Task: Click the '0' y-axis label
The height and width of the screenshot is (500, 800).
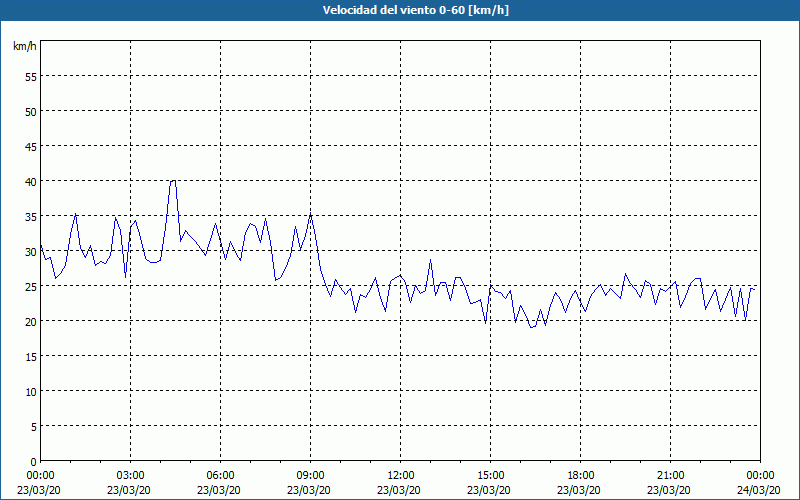Action: tap(34, 461)
